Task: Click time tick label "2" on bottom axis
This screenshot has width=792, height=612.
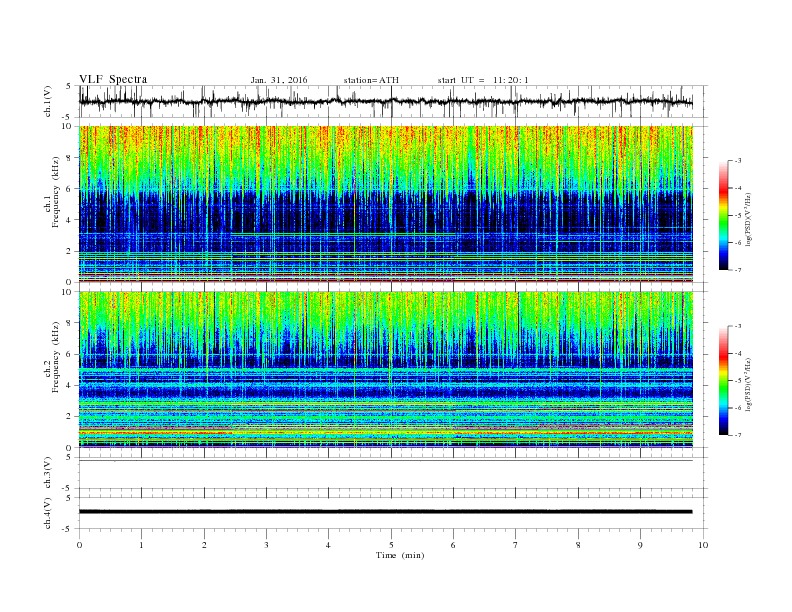Action: pyautogui.click(x=204, y=545)
